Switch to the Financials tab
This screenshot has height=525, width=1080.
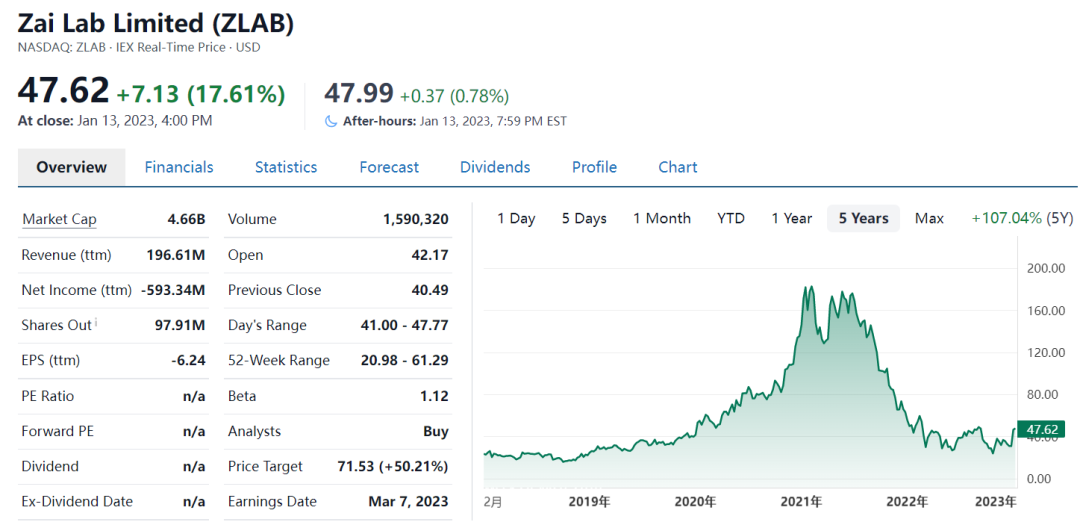point(179,167)
